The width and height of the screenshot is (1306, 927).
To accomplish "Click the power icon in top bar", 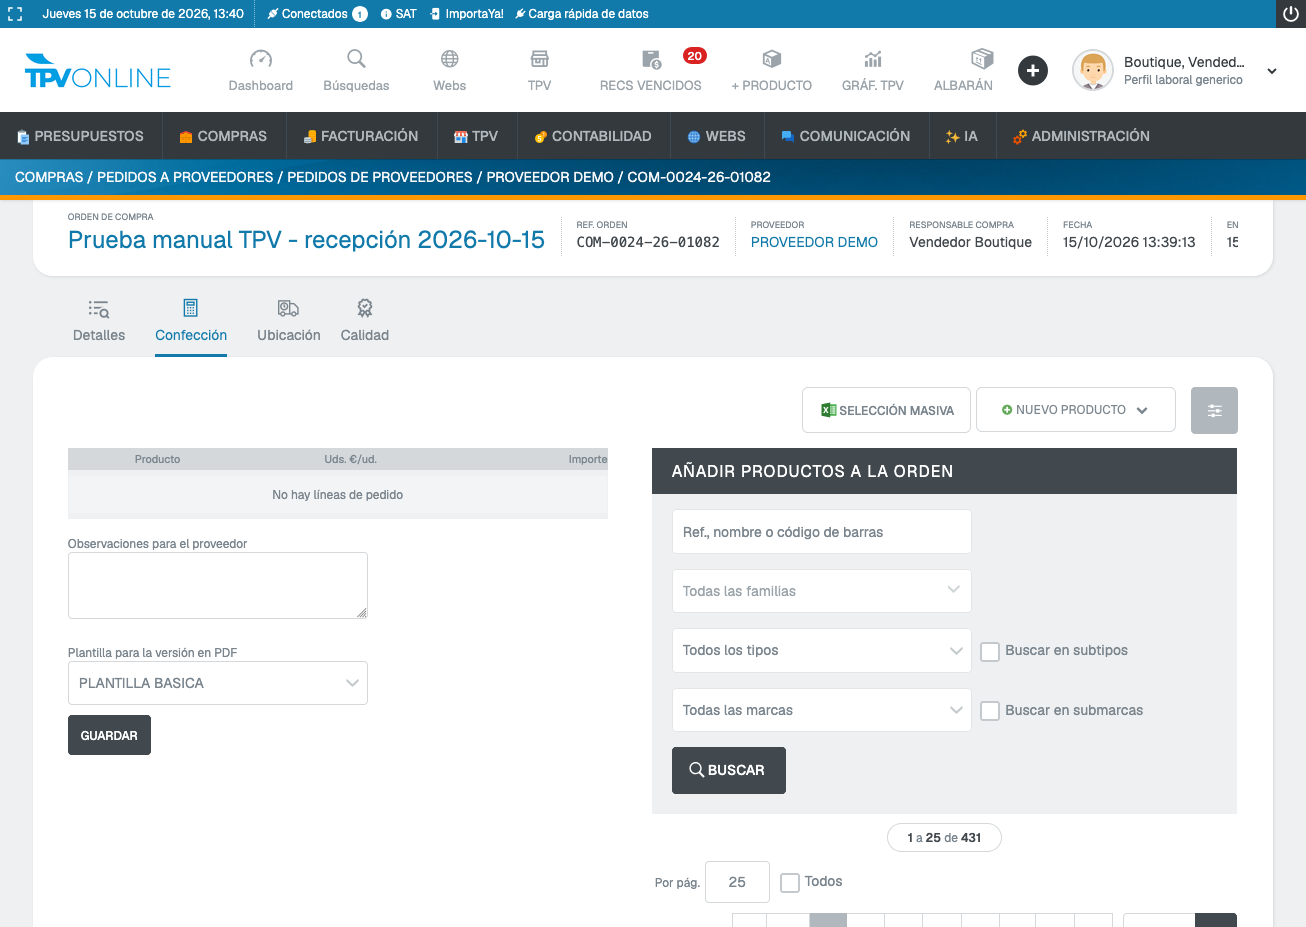I will [1291, 14].
